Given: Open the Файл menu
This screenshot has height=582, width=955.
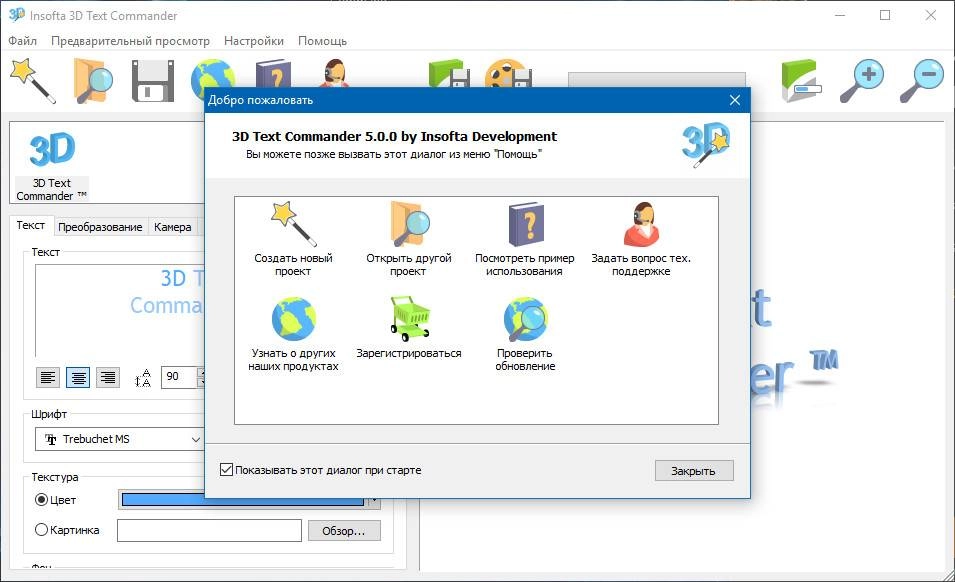Looking at the screenshot, I should (x=23, y=41).
